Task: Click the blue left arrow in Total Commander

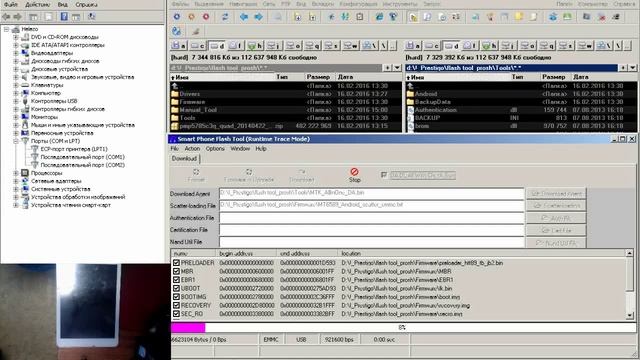Action: pos(244,17)
